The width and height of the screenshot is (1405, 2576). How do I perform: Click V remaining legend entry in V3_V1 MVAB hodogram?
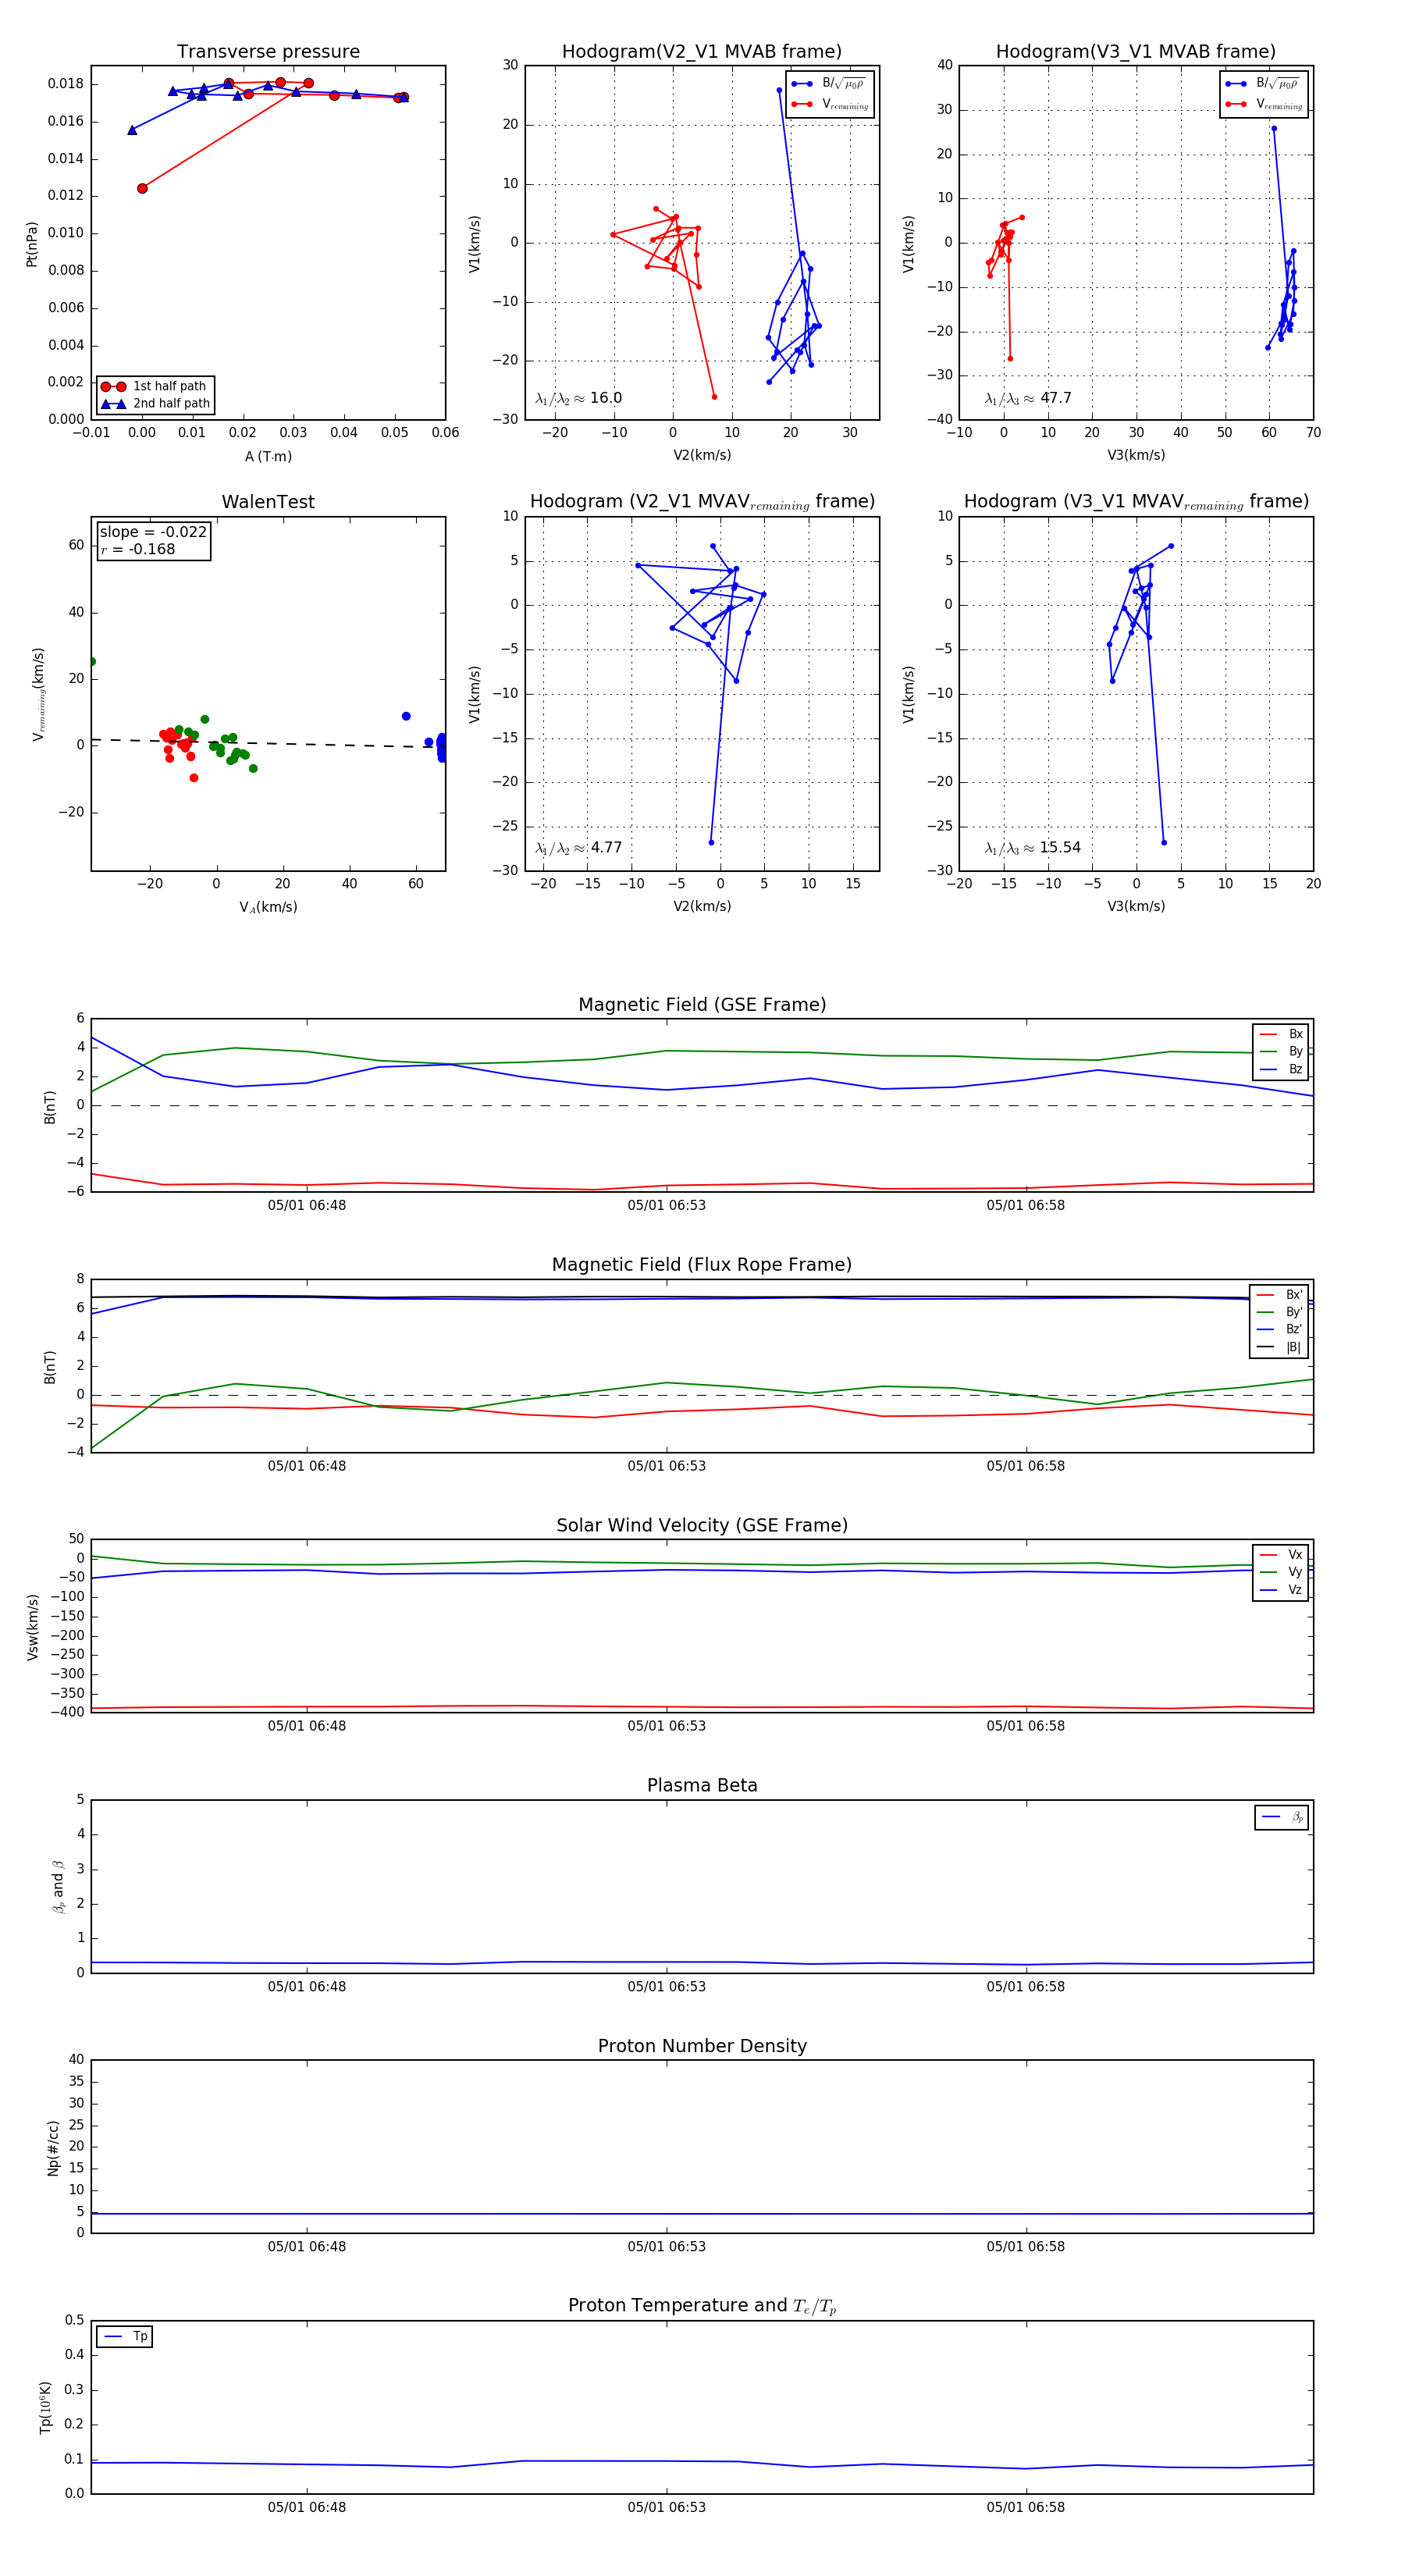(1264, 104)
